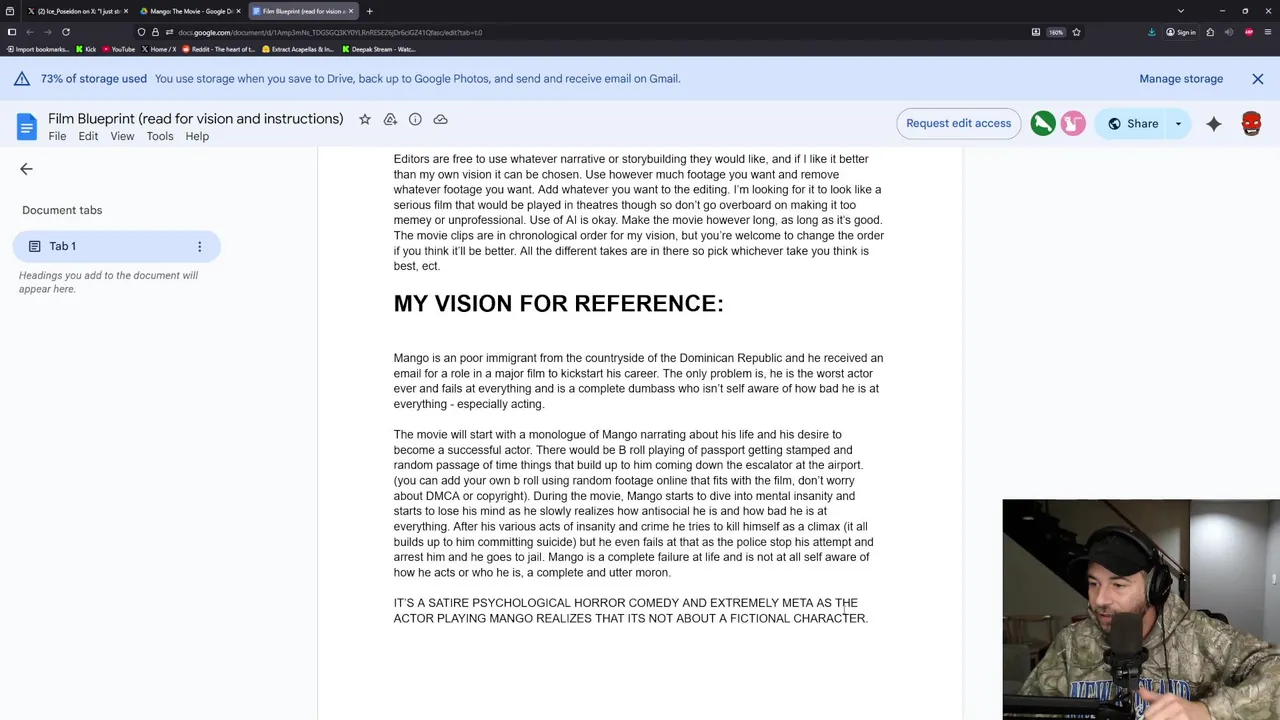Click the Gemini sparkle icon

[1213, 124]
